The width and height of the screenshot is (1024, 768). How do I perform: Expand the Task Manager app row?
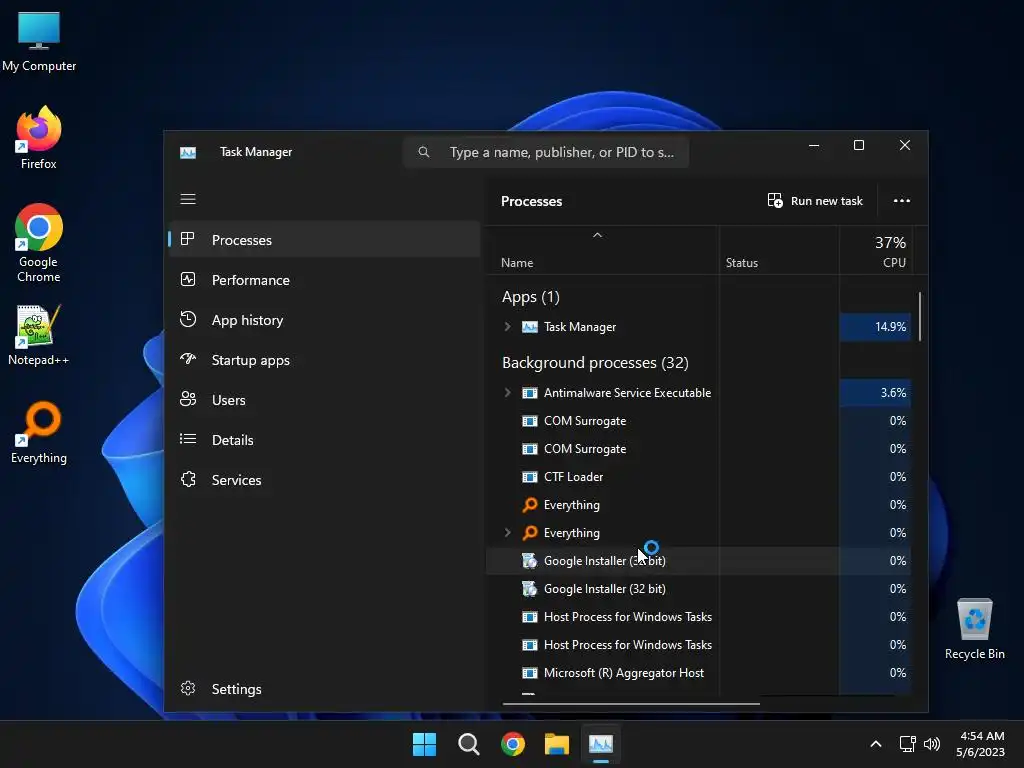[x=507, y=327]
